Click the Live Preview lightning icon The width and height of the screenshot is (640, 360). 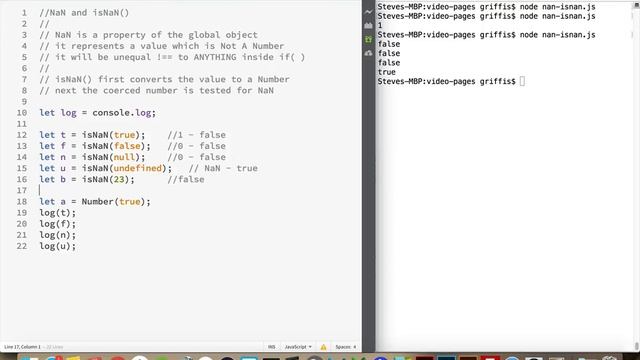(x=368, y=12)
